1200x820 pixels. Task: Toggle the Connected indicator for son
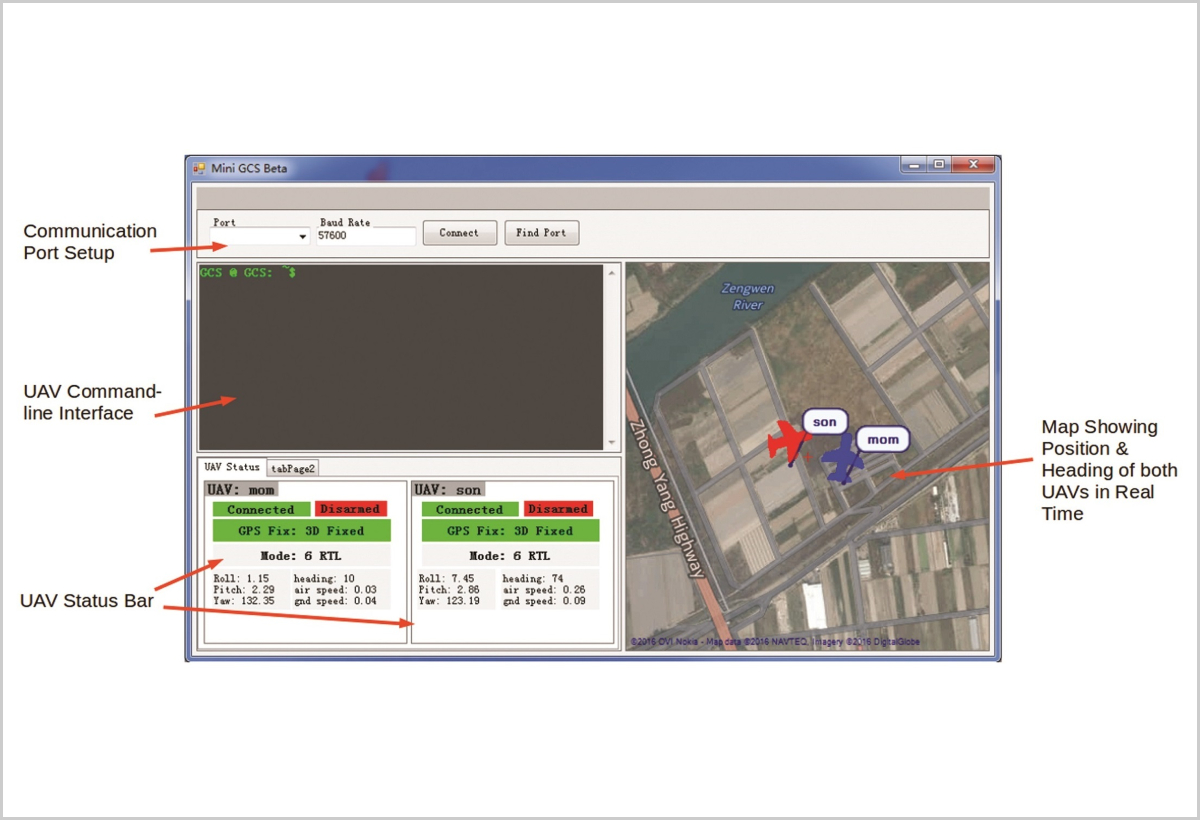coord(469,509)
